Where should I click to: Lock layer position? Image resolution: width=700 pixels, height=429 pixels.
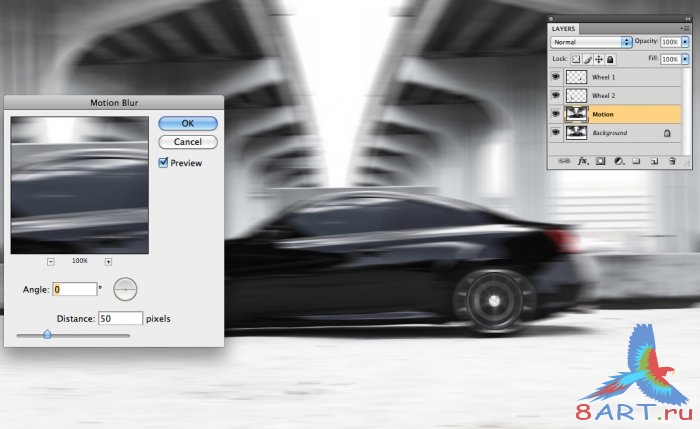599,59
